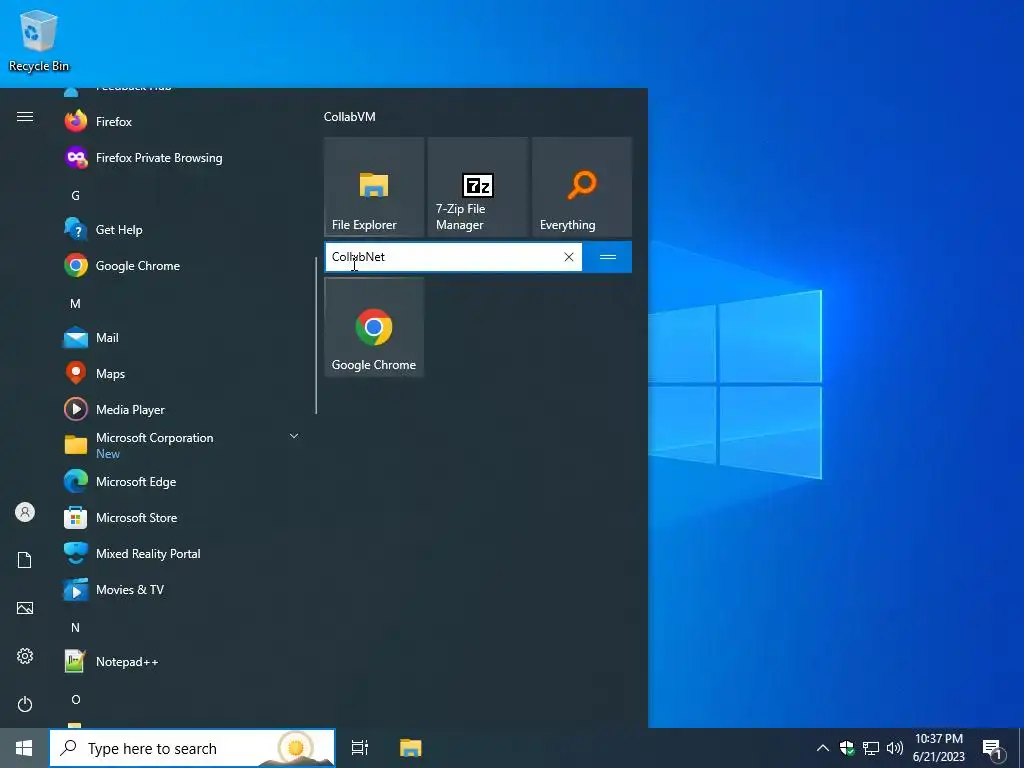This screenshot has width=1024, height=768.
Task: Open the Pictures shortcut in Start sidebar
Action: pos(25,608)
